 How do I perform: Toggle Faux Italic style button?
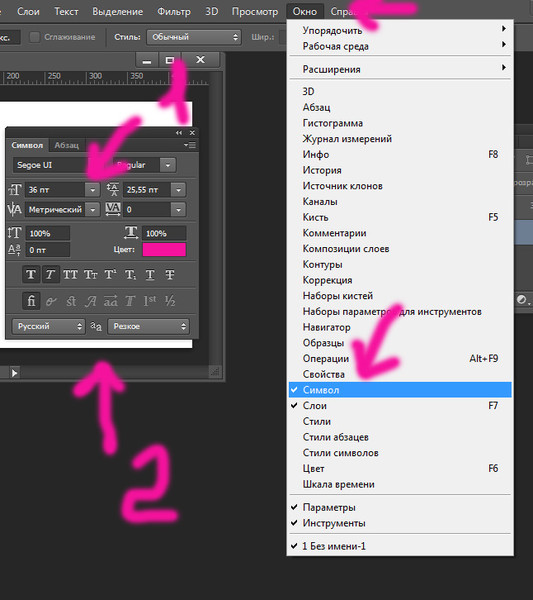point(51,274)
